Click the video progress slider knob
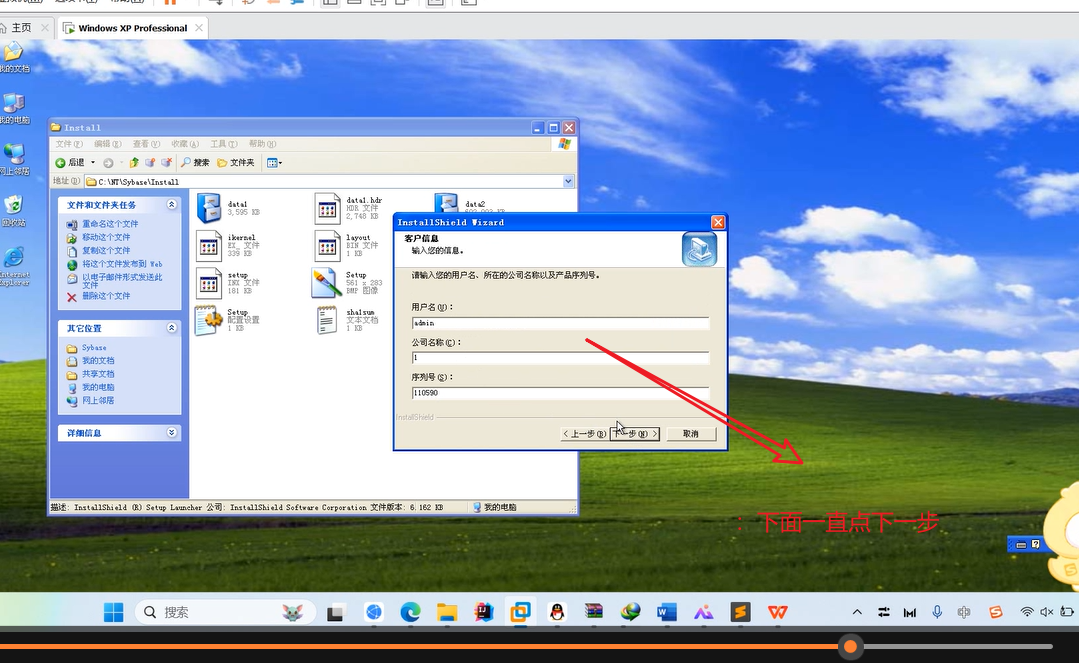Image resolution: width=1079 pixels, height=663 pixels. (851, 646)
